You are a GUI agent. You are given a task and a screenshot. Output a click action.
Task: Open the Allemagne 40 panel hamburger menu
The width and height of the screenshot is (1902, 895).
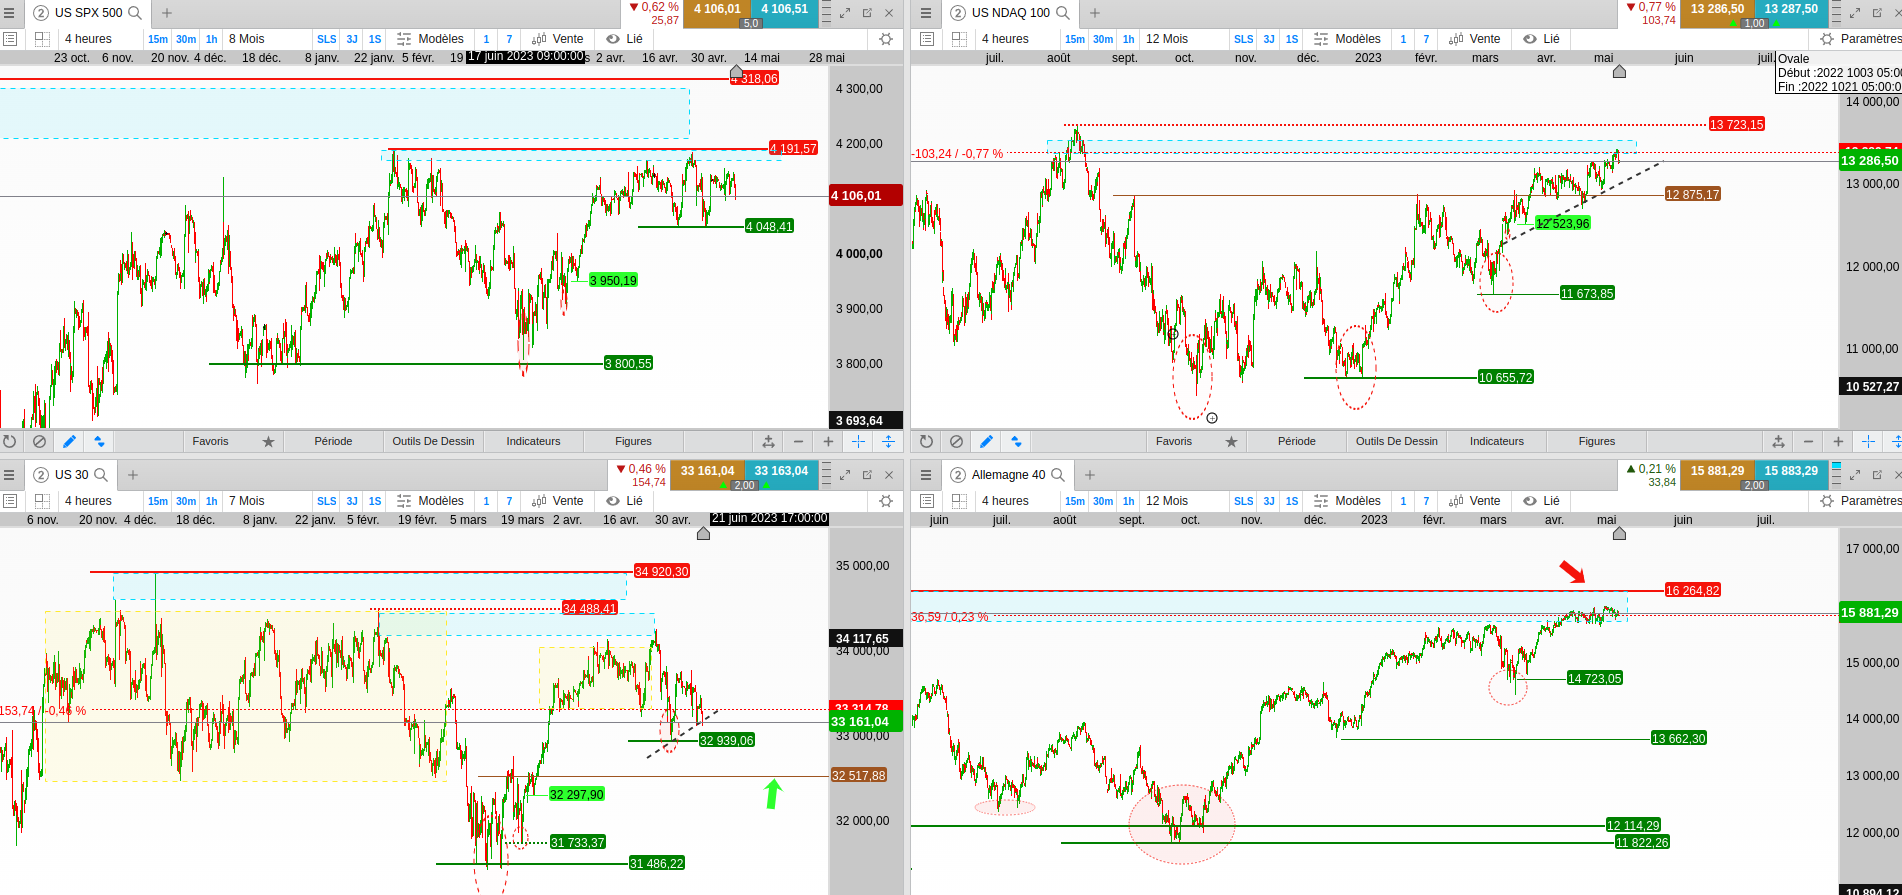pyautogui.click(x=926, y=475)
